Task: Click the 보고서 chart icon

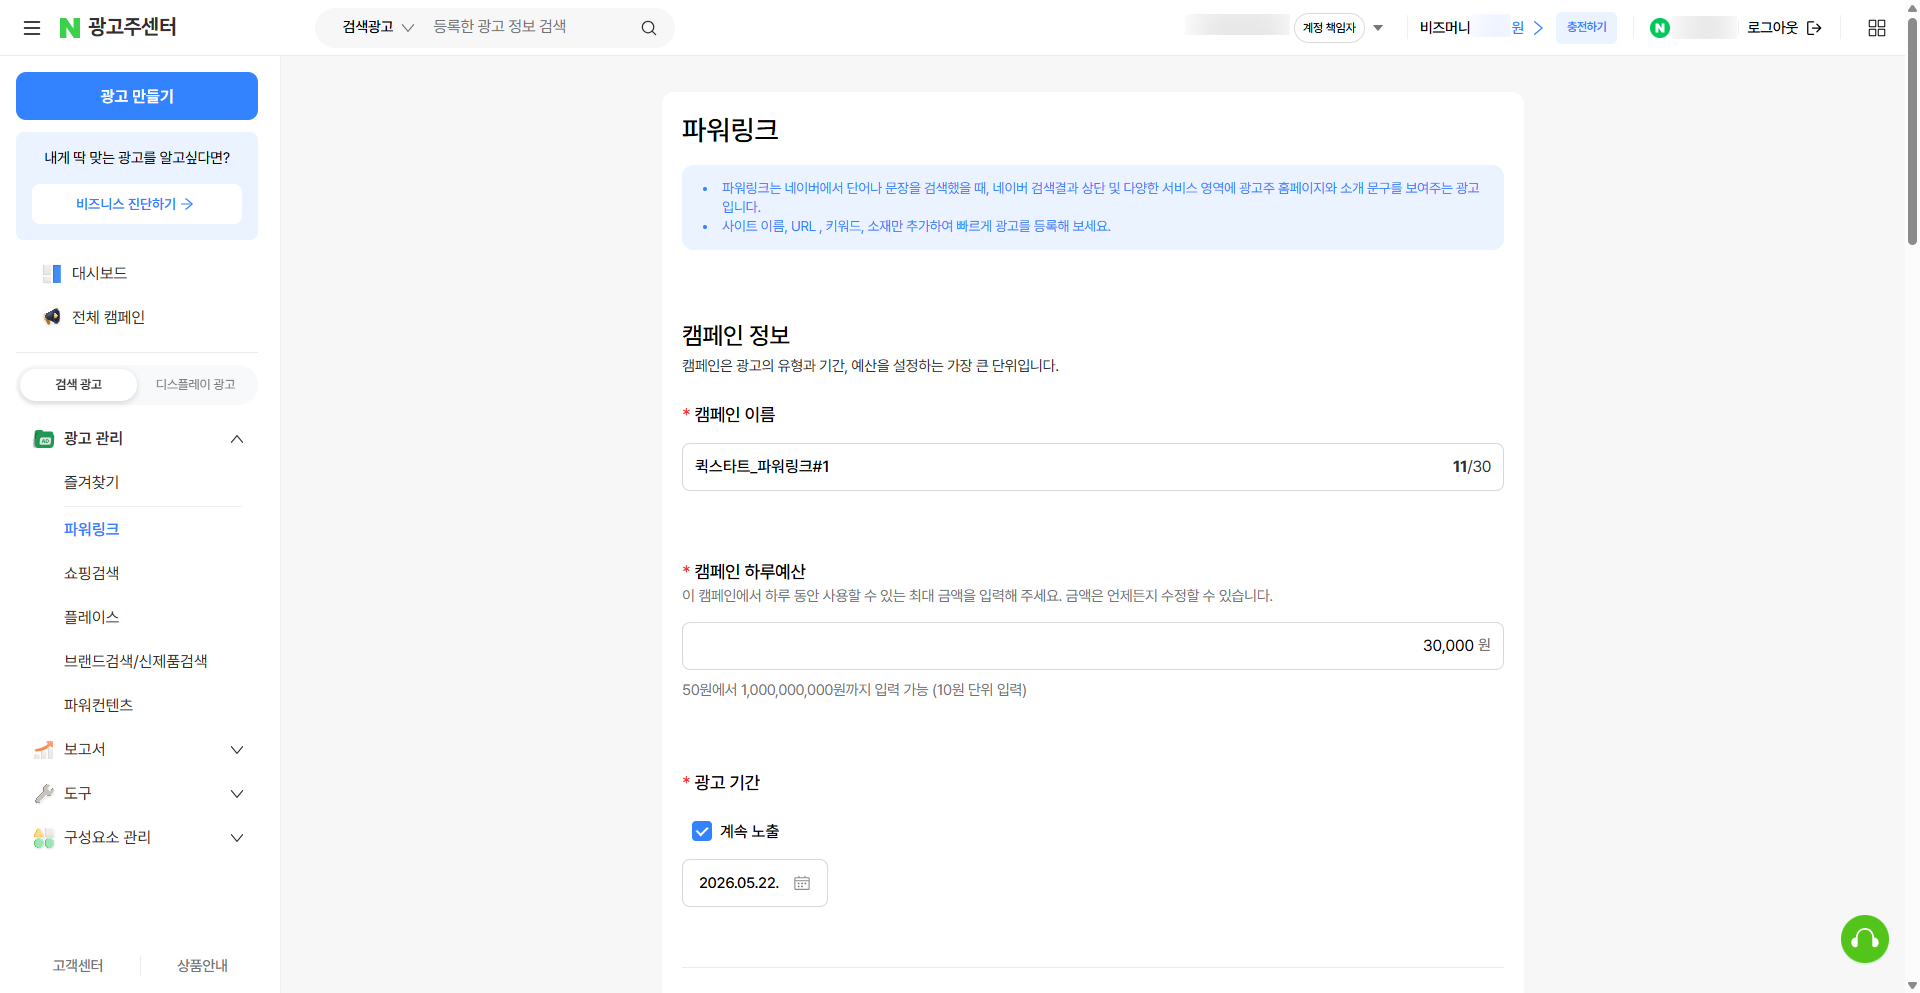Action: 44,749
